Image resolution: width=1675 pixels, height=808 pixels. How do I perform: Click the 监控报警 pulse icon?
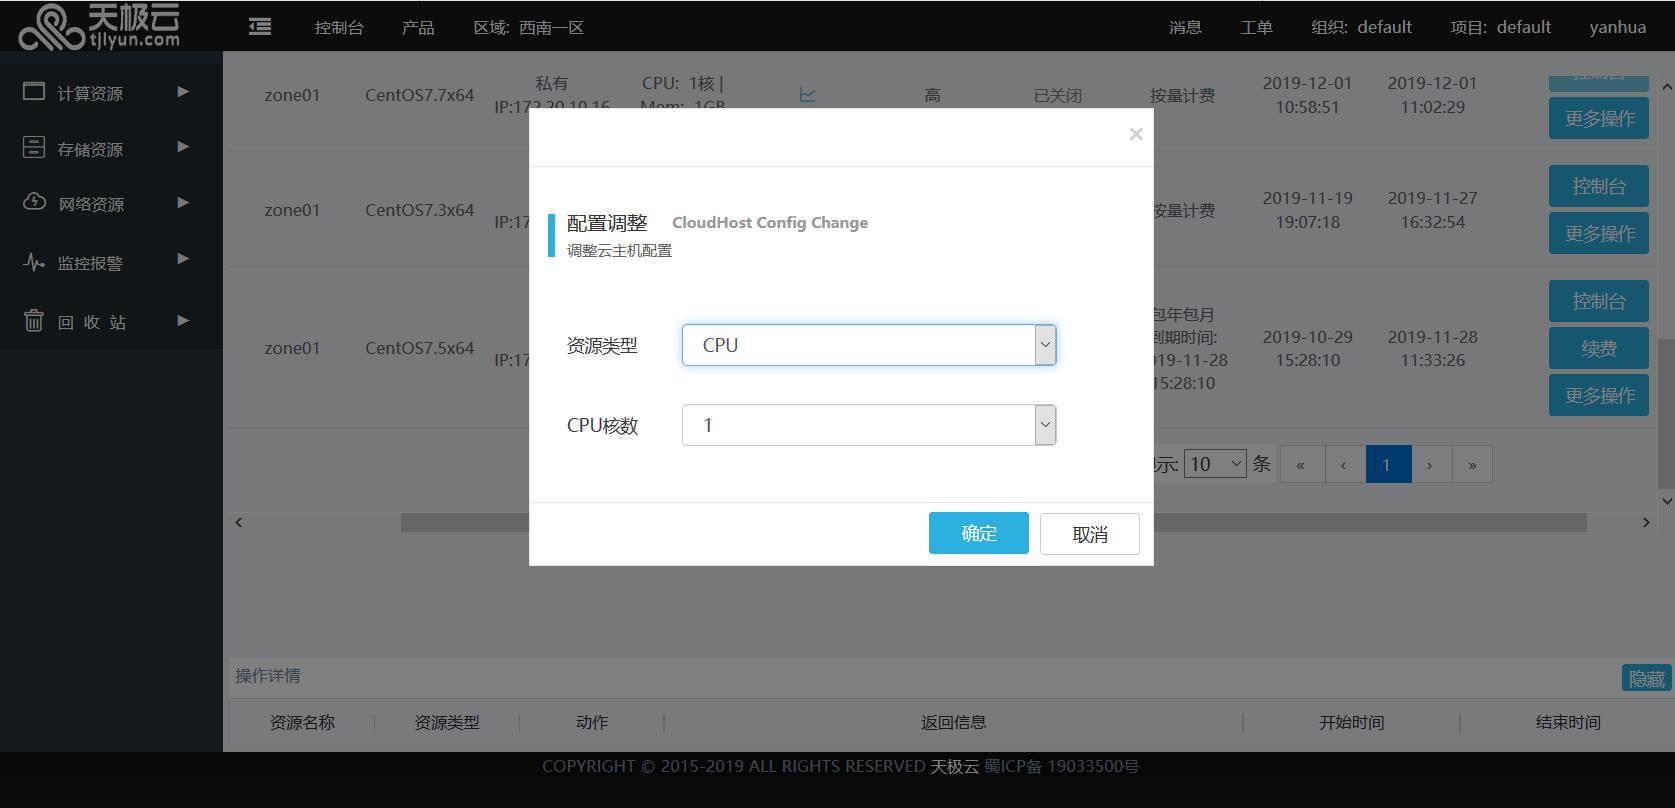[x=34, y=263]
